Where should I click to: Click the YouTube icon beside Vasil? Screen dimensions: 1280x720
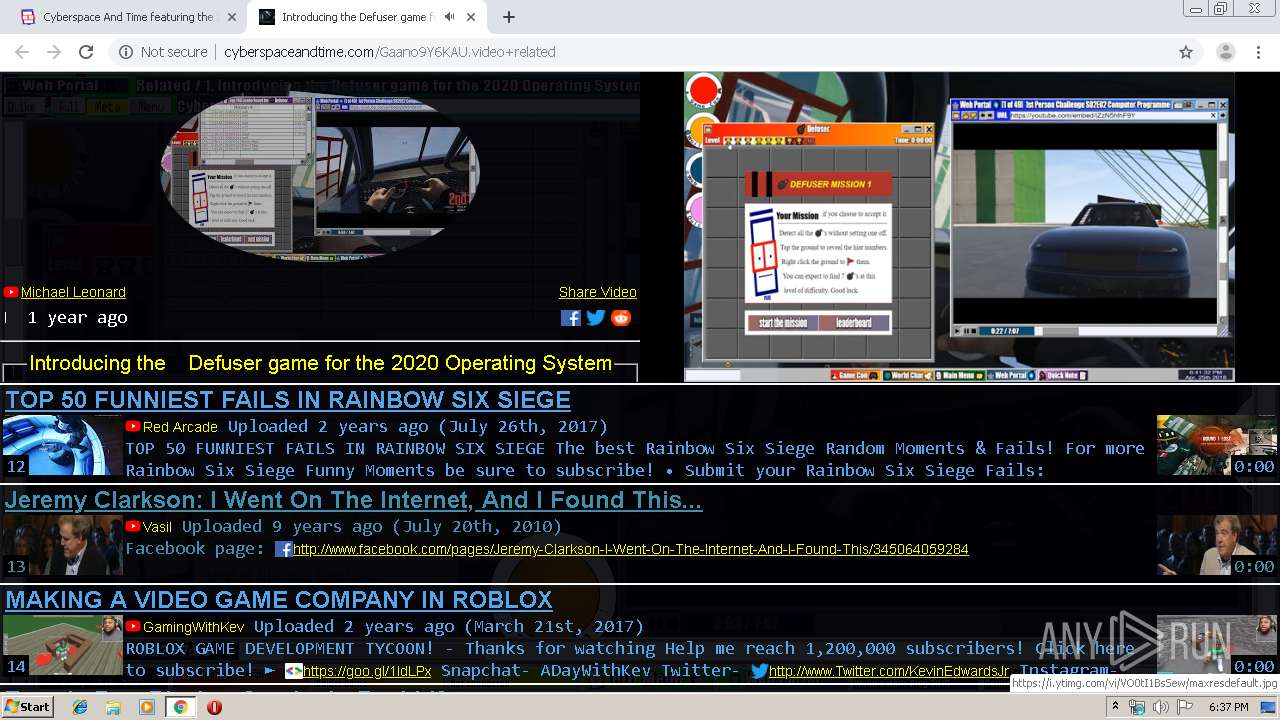[133, 527]
